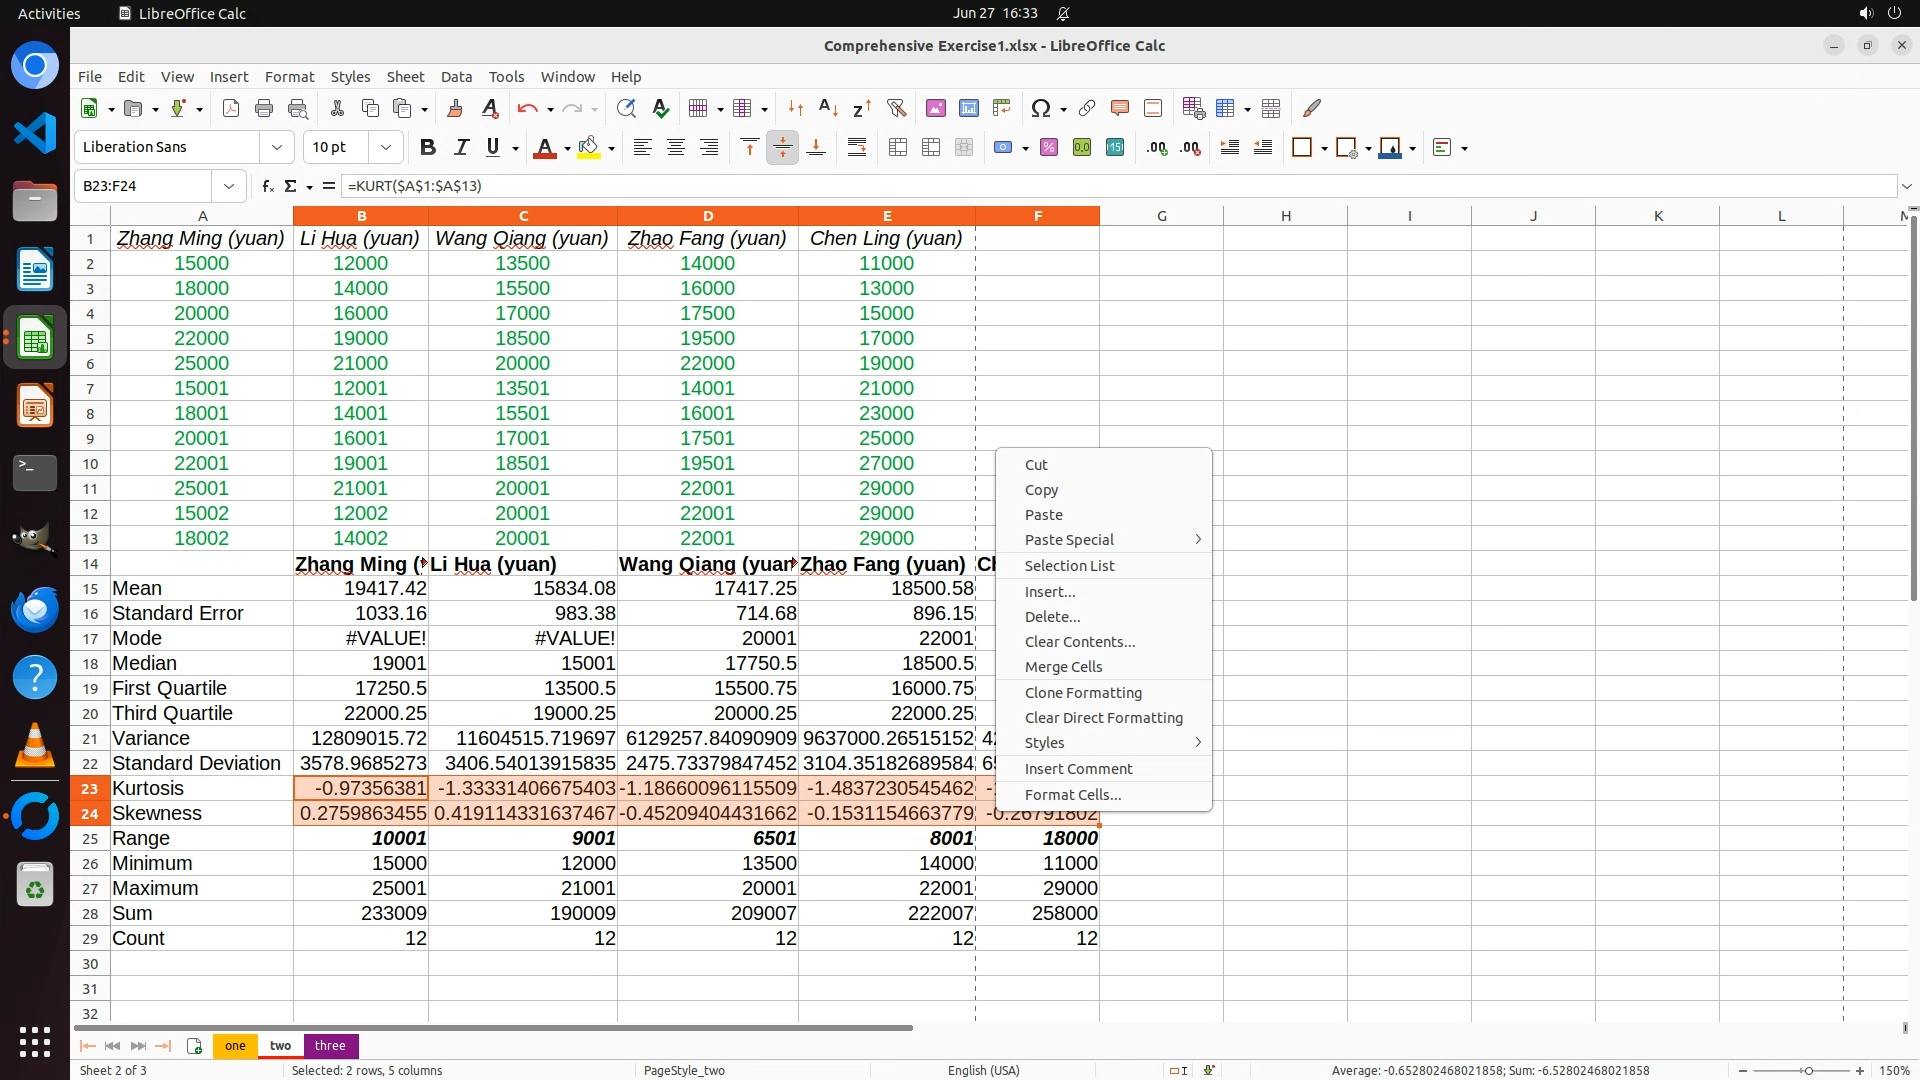
Task: Choose Clear Contents... in context menu
Action: (1079, 642)
